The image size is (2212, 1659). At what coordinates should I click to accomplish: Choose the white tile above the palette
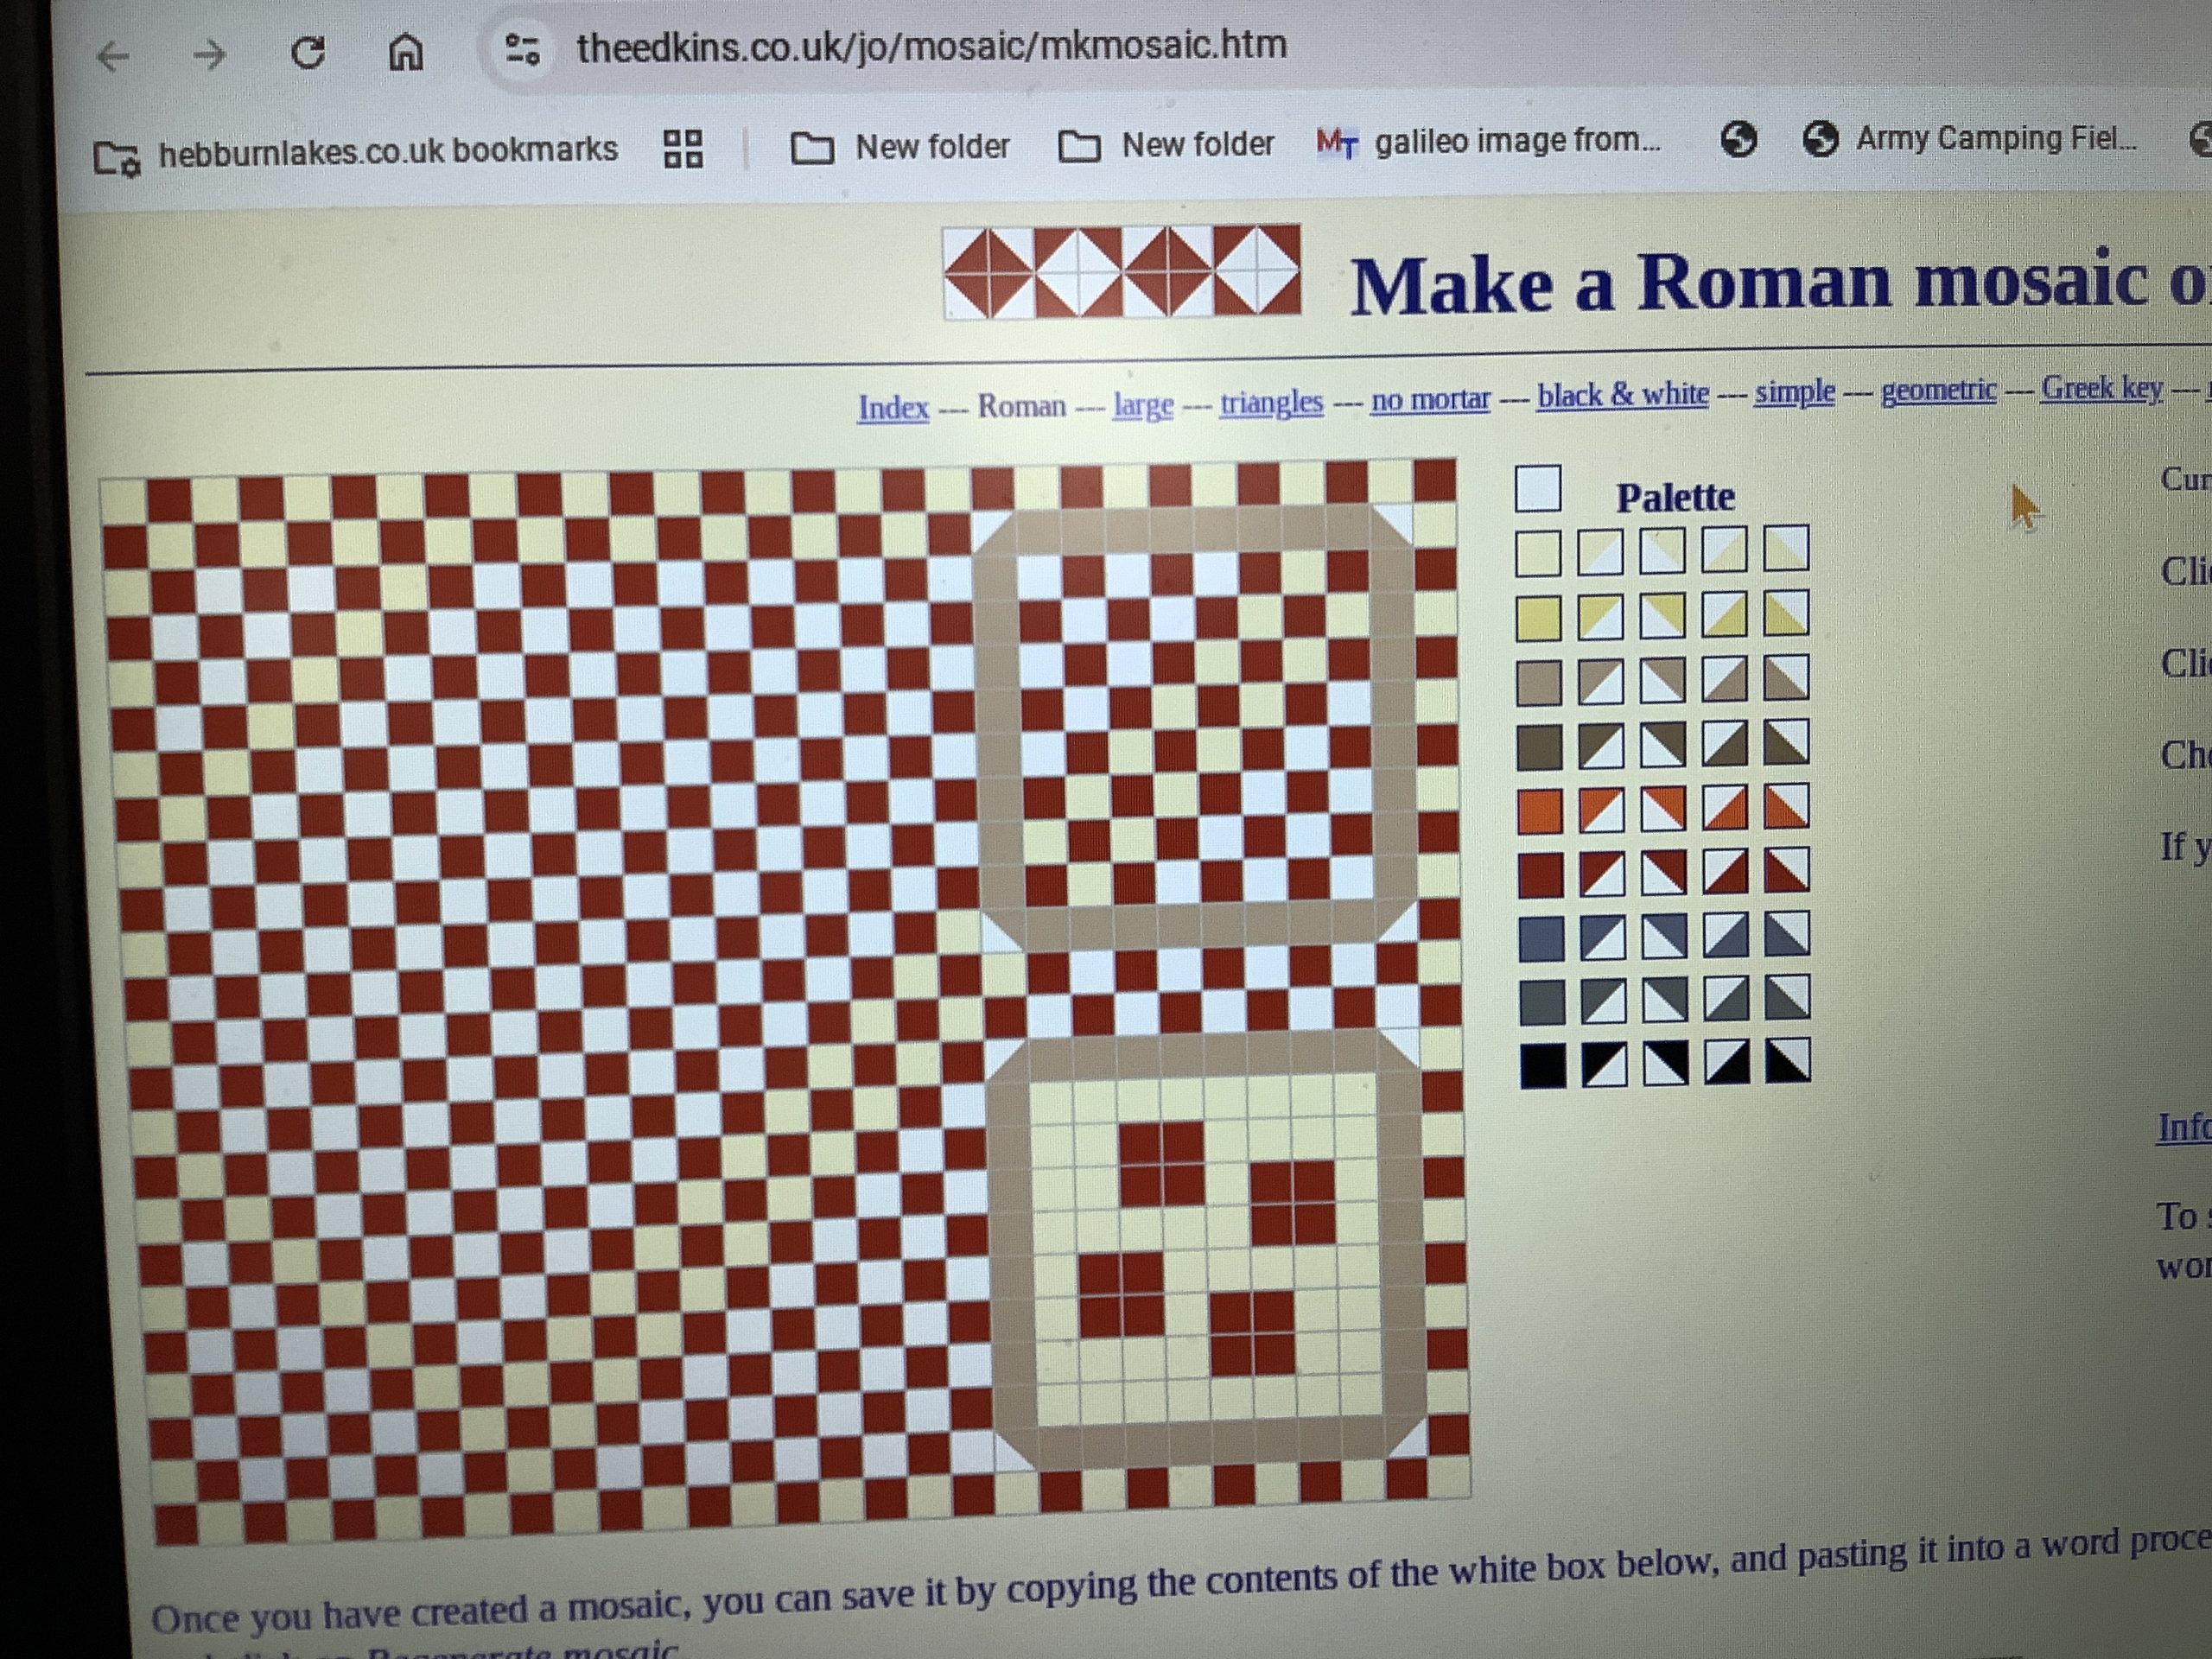pos(1537,489)
